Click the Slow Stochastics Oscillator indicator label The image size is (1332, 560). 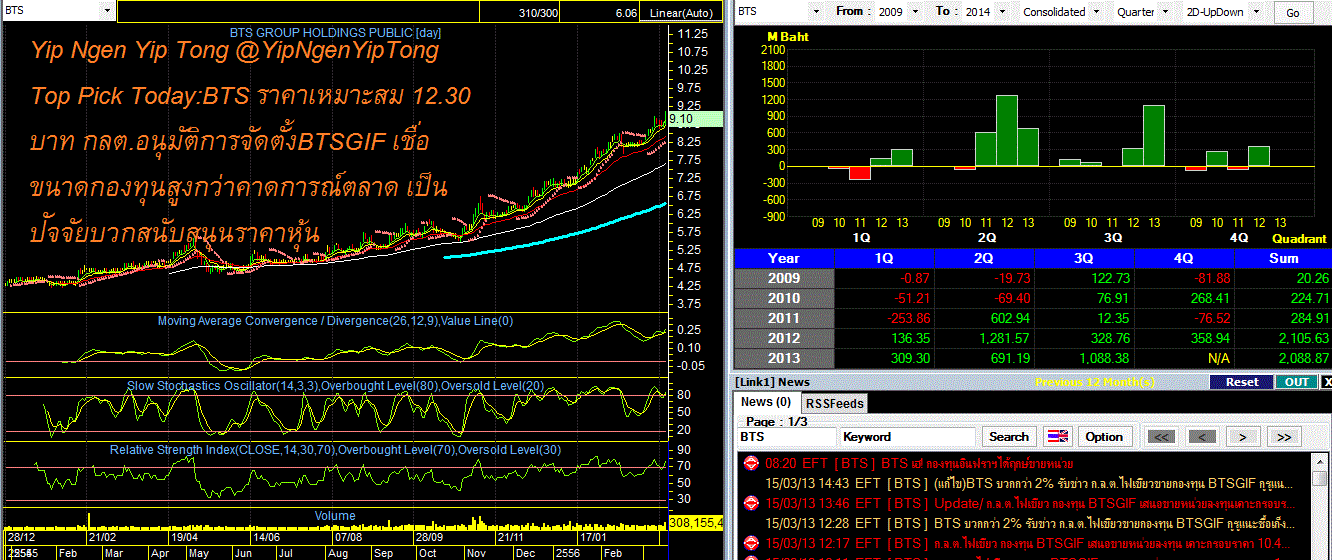335,385
